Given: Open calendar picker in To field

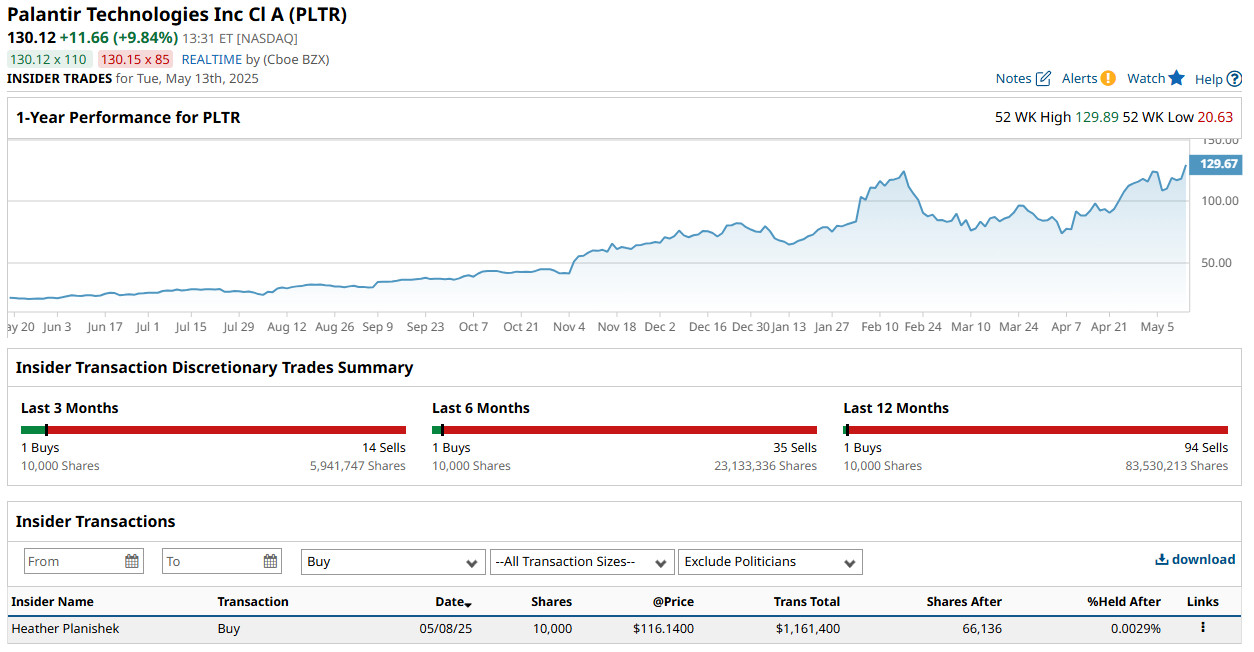Looking at the screenshot, I should click(270, 561).
